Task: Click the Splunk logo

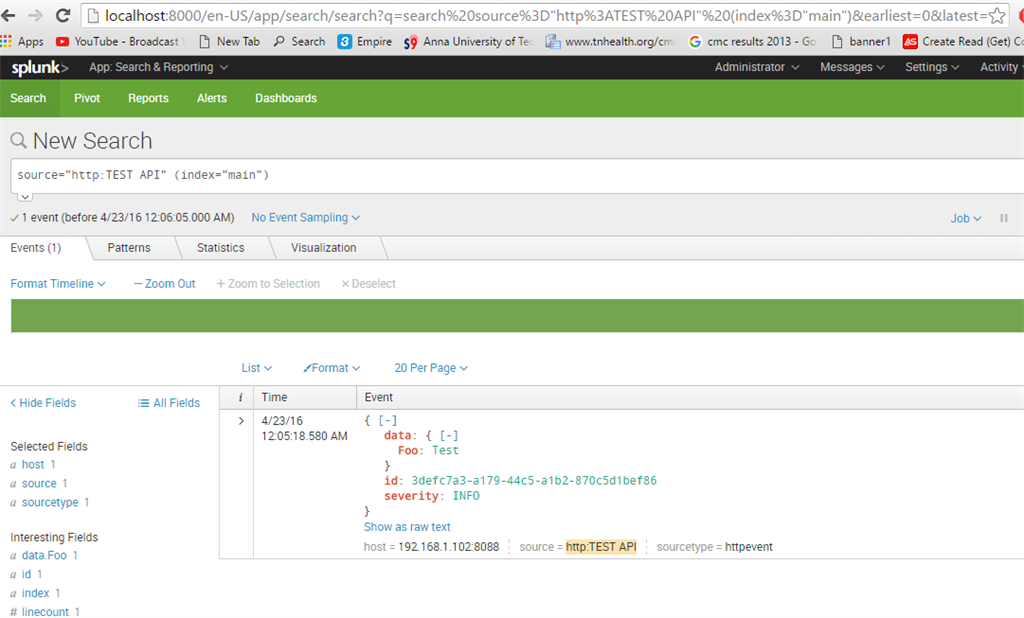Action: pyautogui.click(x=39, y=67)
